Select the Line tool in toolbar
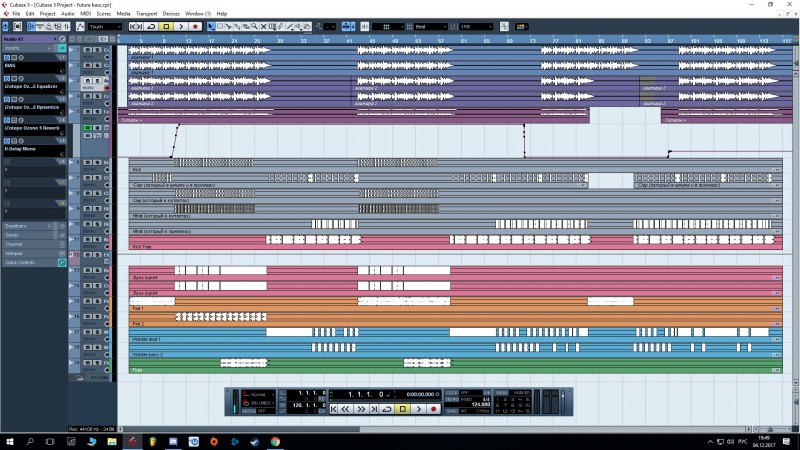Viewport: 800px width, 450px height. [290, 27]
